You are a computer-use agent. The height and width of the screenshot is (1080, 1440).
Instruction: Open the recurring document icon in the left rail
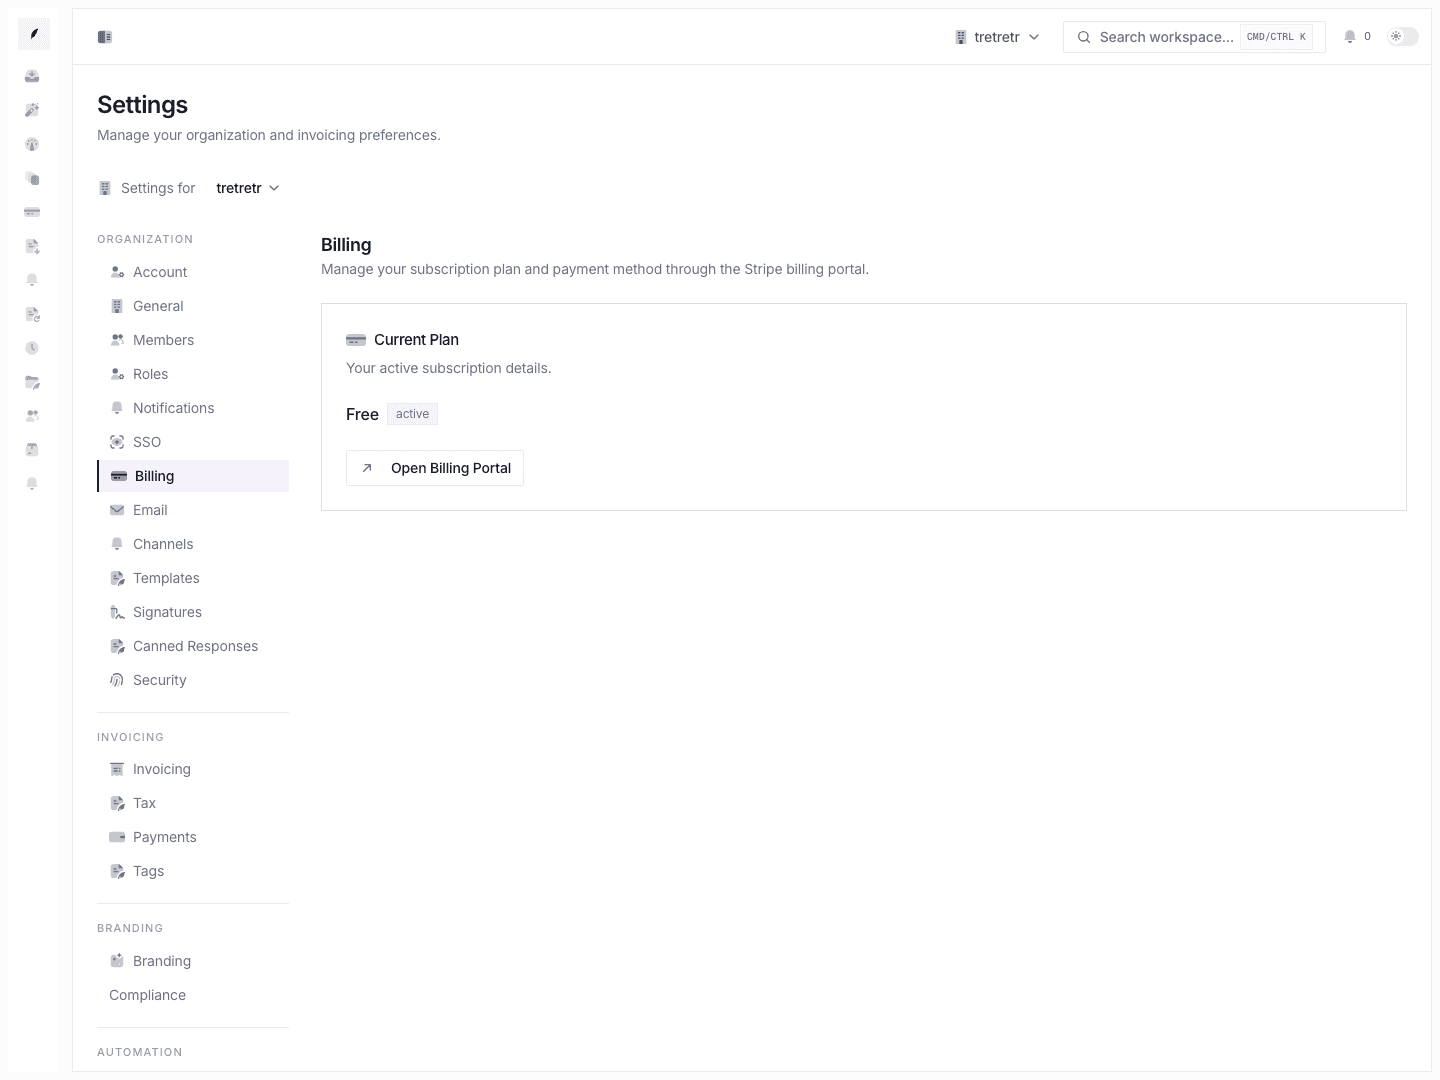pyautogui.click(x=32, y=314)
